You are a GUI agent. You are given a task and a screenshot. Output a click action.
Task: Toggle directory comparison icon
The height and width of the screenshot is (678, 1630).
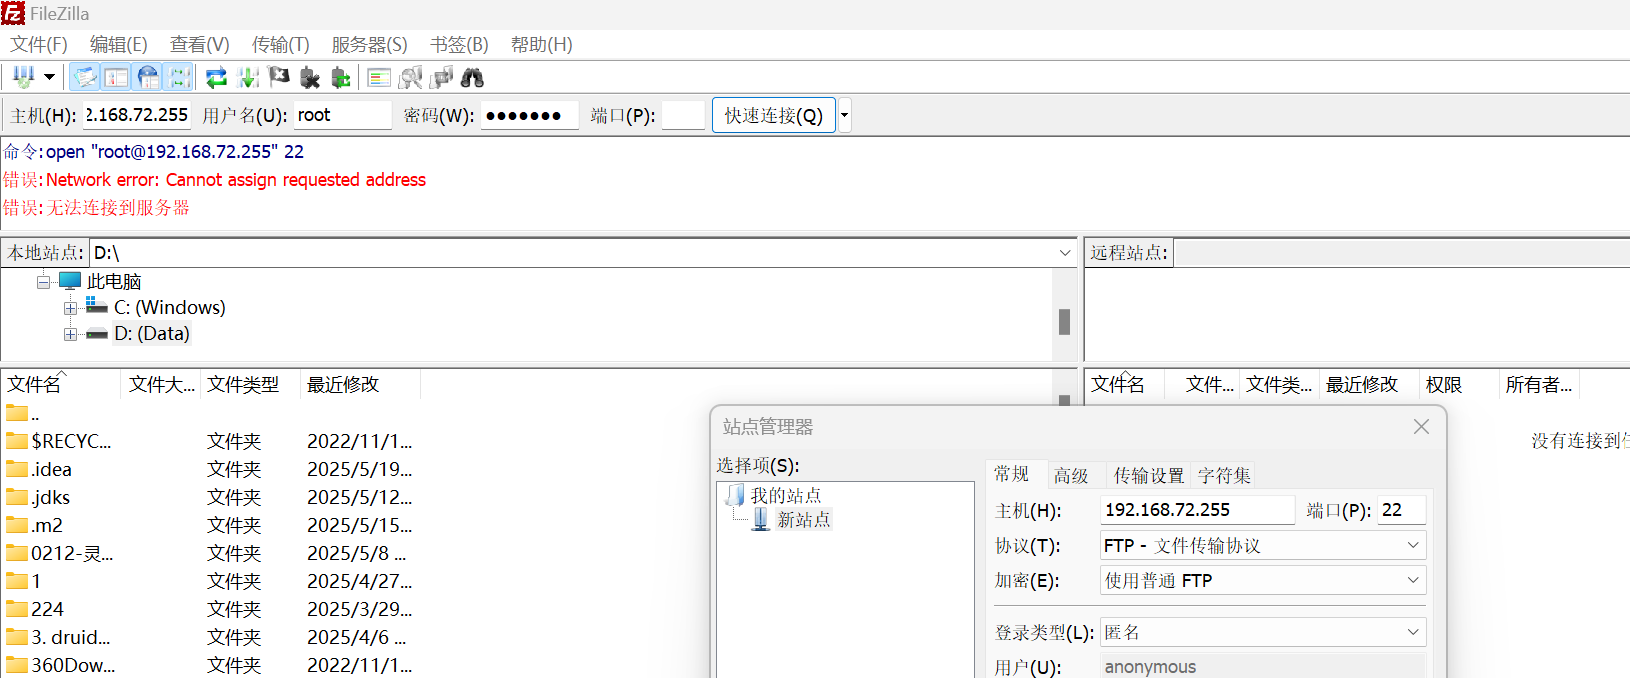(x=410, y=77)
